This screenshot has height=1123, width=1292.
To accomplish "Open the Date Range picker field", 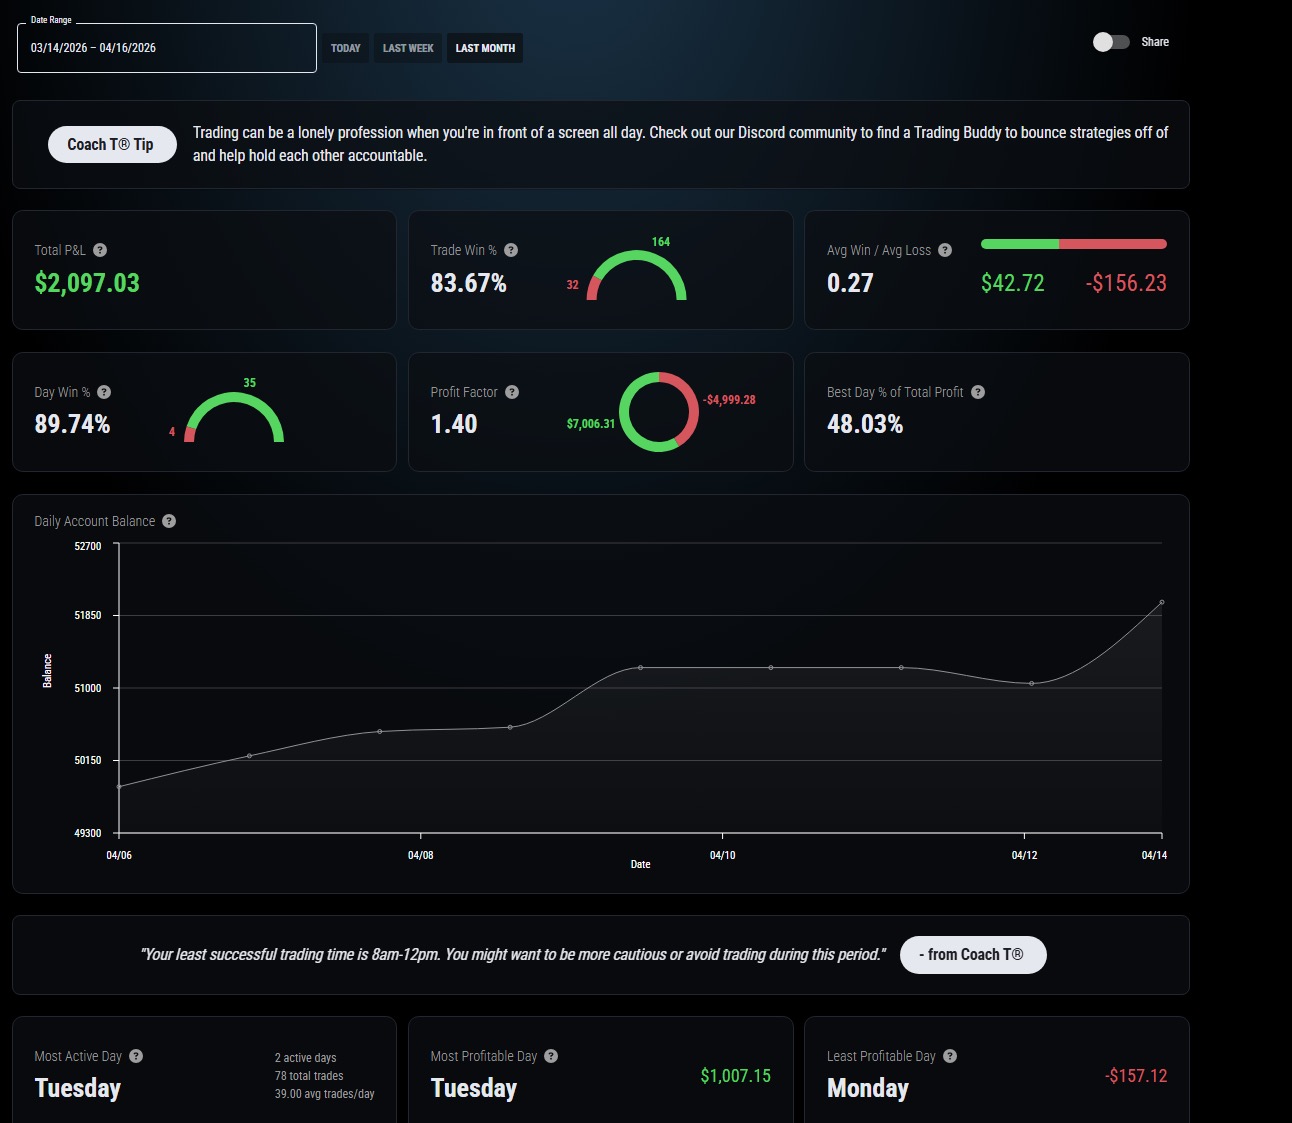I will click(167, 48).
